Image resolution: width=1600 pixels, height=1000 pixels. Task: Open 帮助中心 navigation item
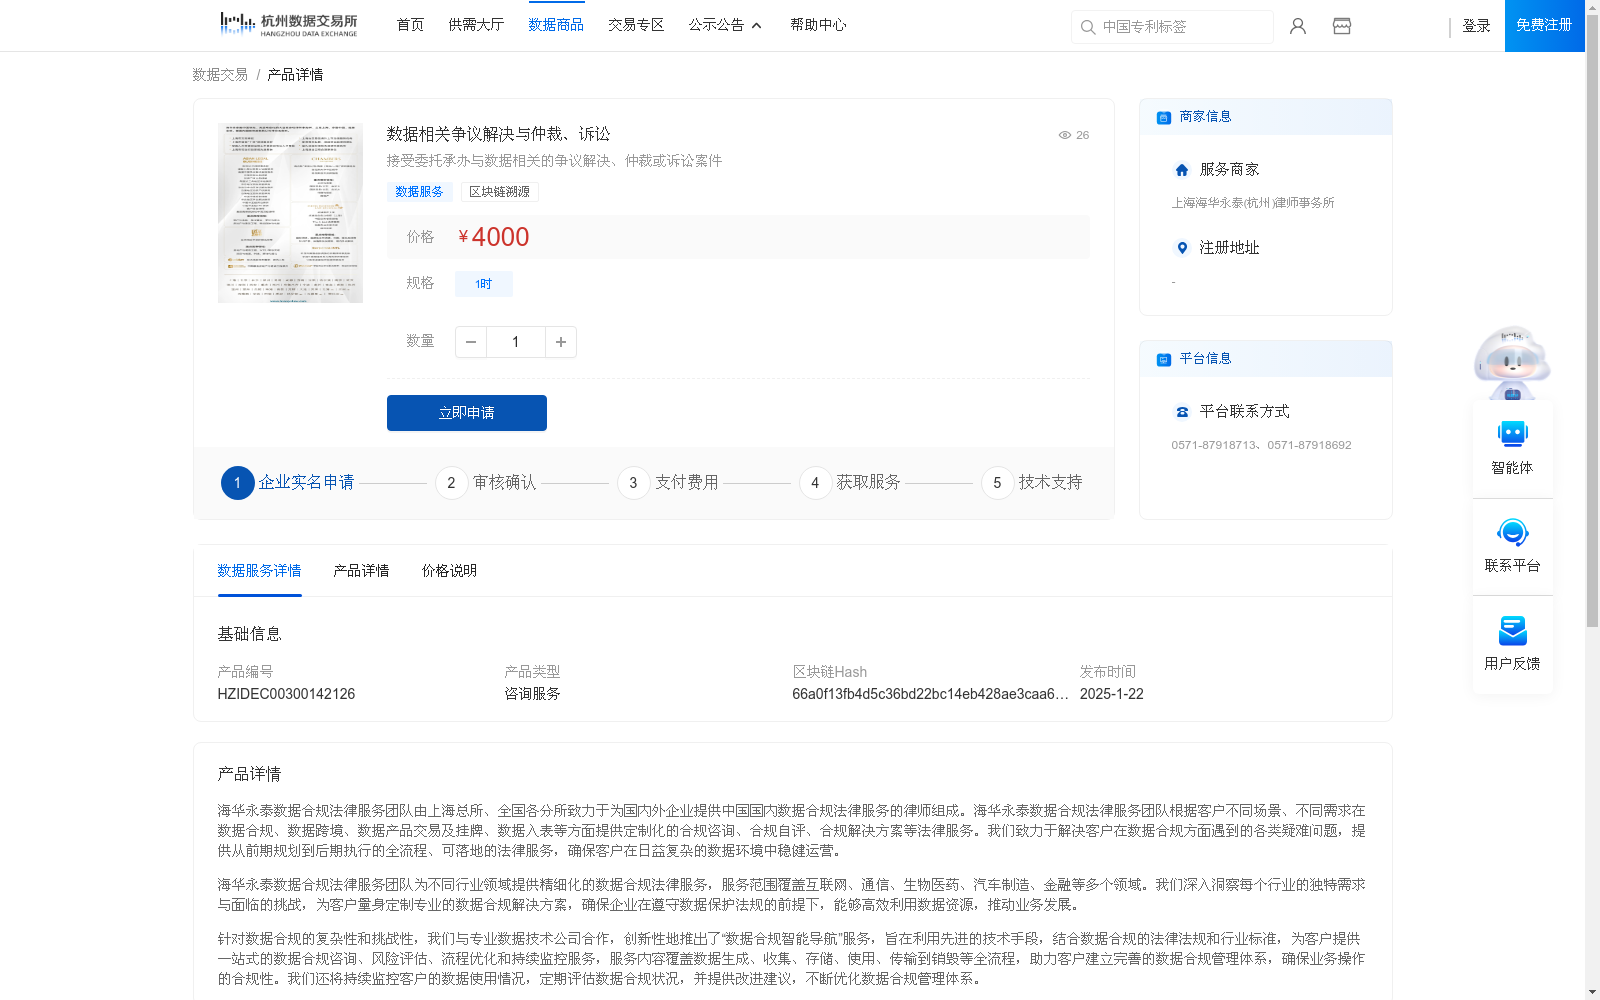818,25
